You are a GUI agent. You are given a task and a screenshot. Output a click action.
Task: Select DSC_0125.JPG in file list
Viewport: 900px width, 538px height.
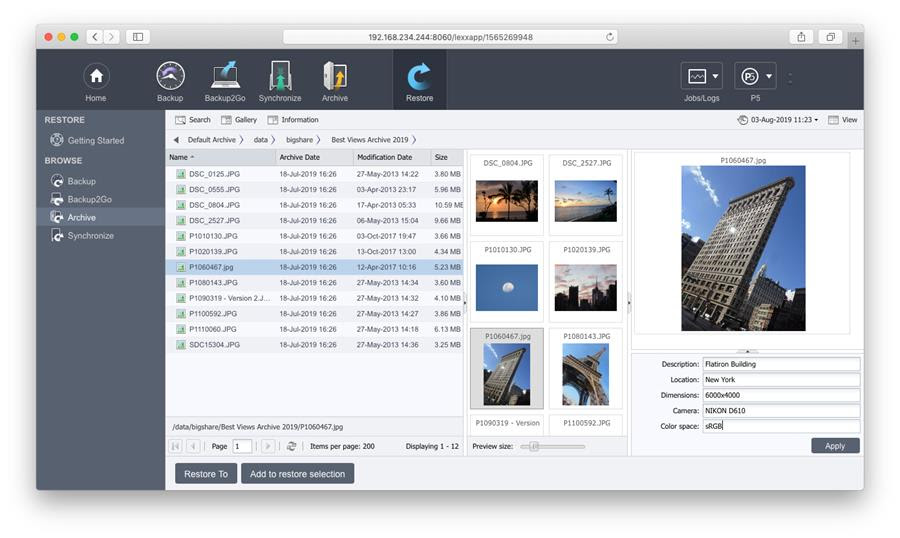(x=314, y=174)
